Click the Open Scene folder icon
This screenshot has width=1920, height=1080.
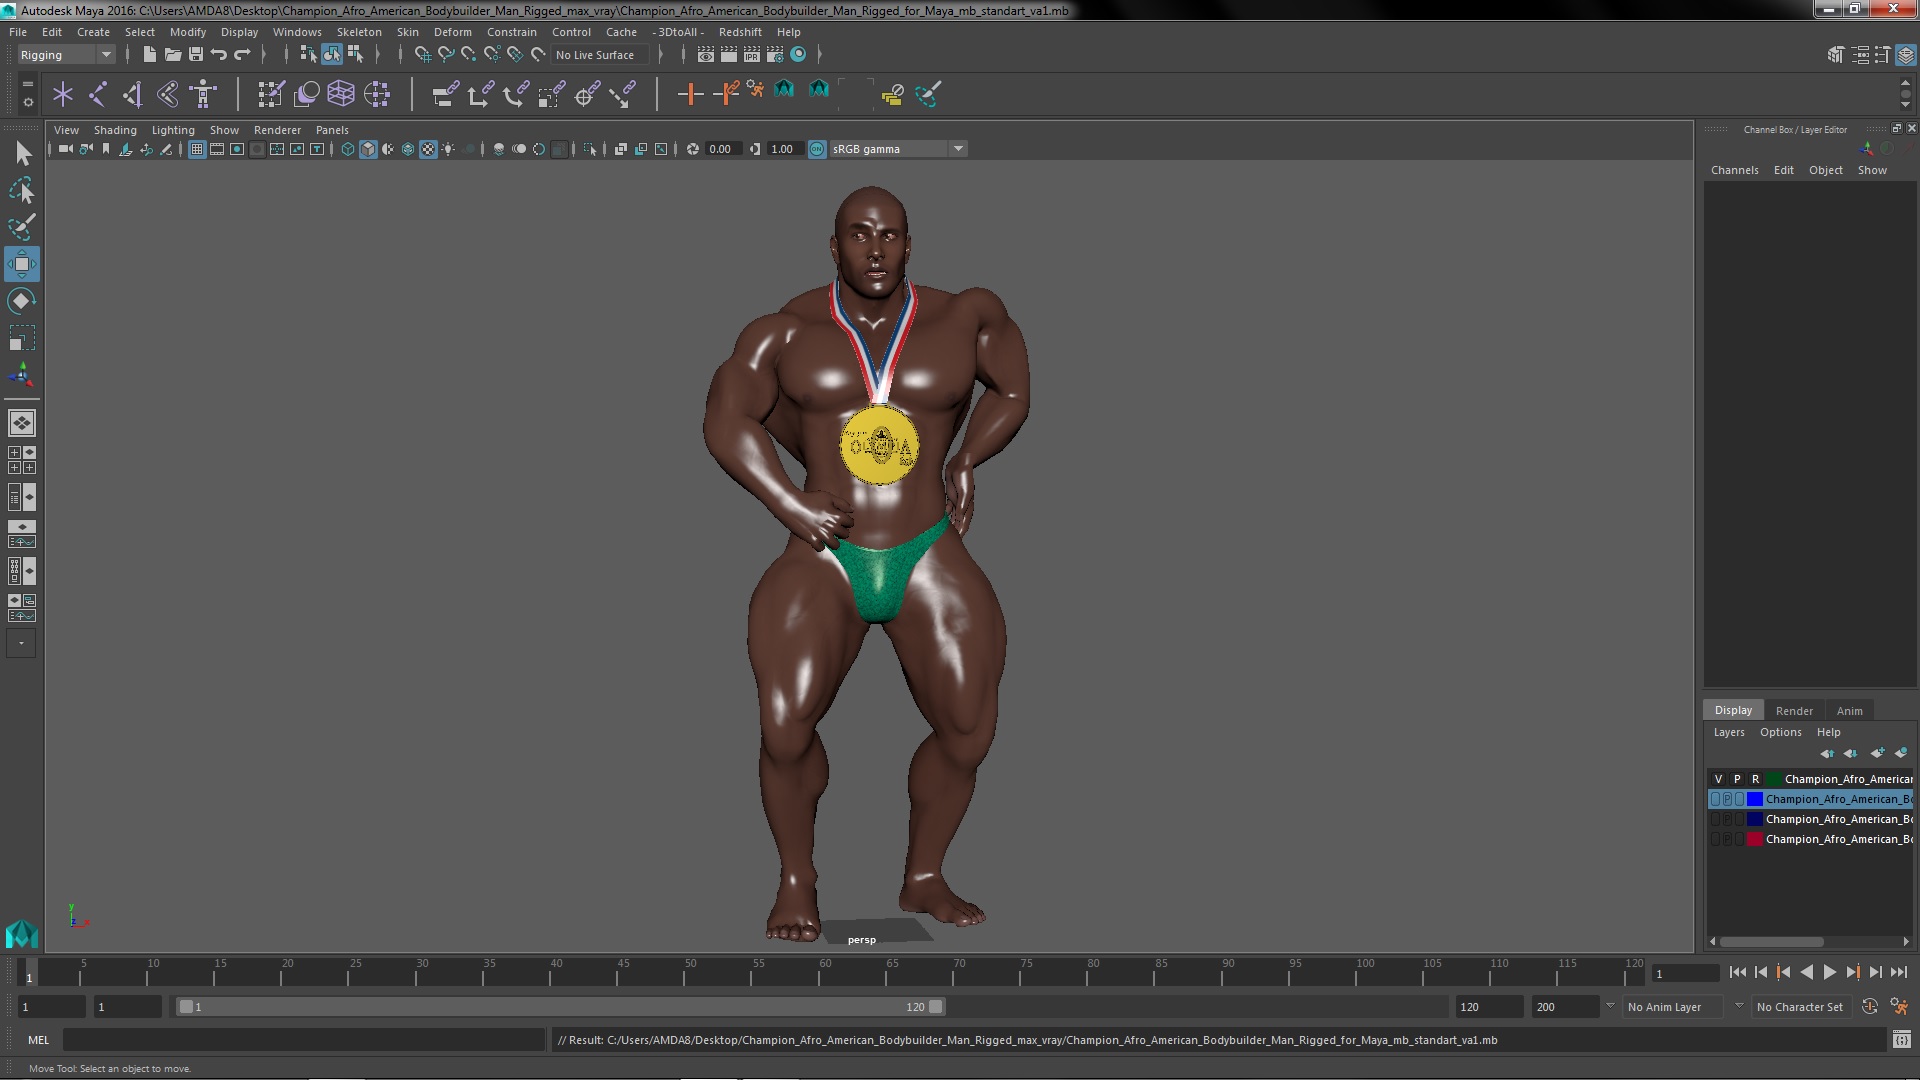172,55
